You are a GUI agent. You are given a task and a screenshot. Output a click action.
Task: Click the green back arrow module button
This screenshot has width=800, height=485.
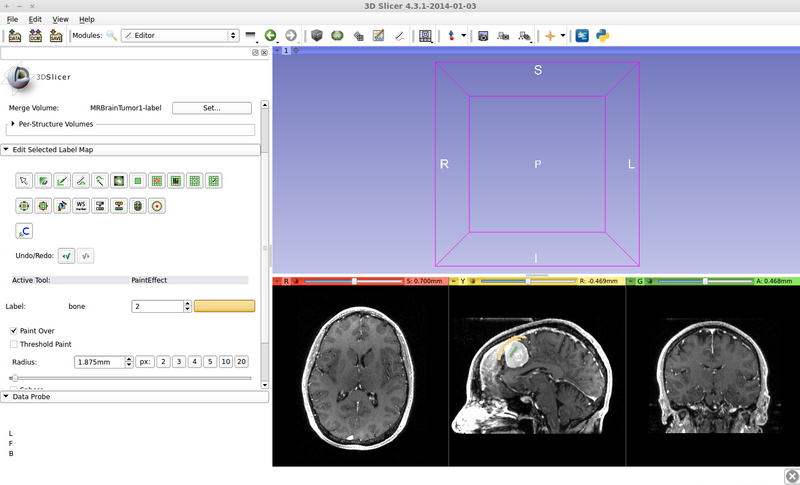click(x=270, y=35)
